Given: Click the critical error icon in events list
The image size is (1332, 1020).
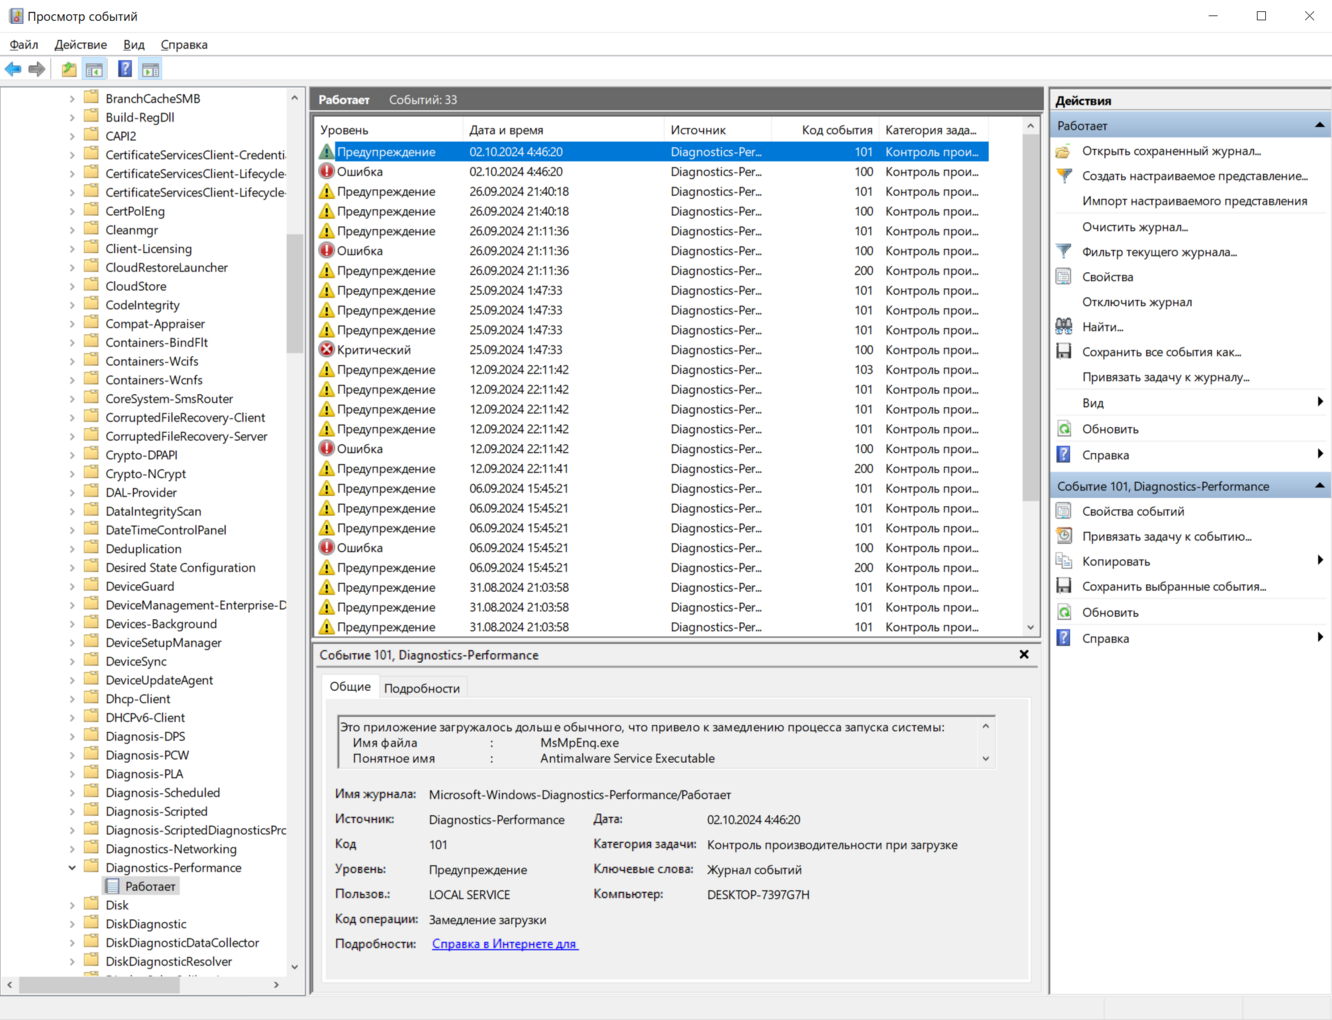Looking at the screenshot, I should [x=326, y=350].
